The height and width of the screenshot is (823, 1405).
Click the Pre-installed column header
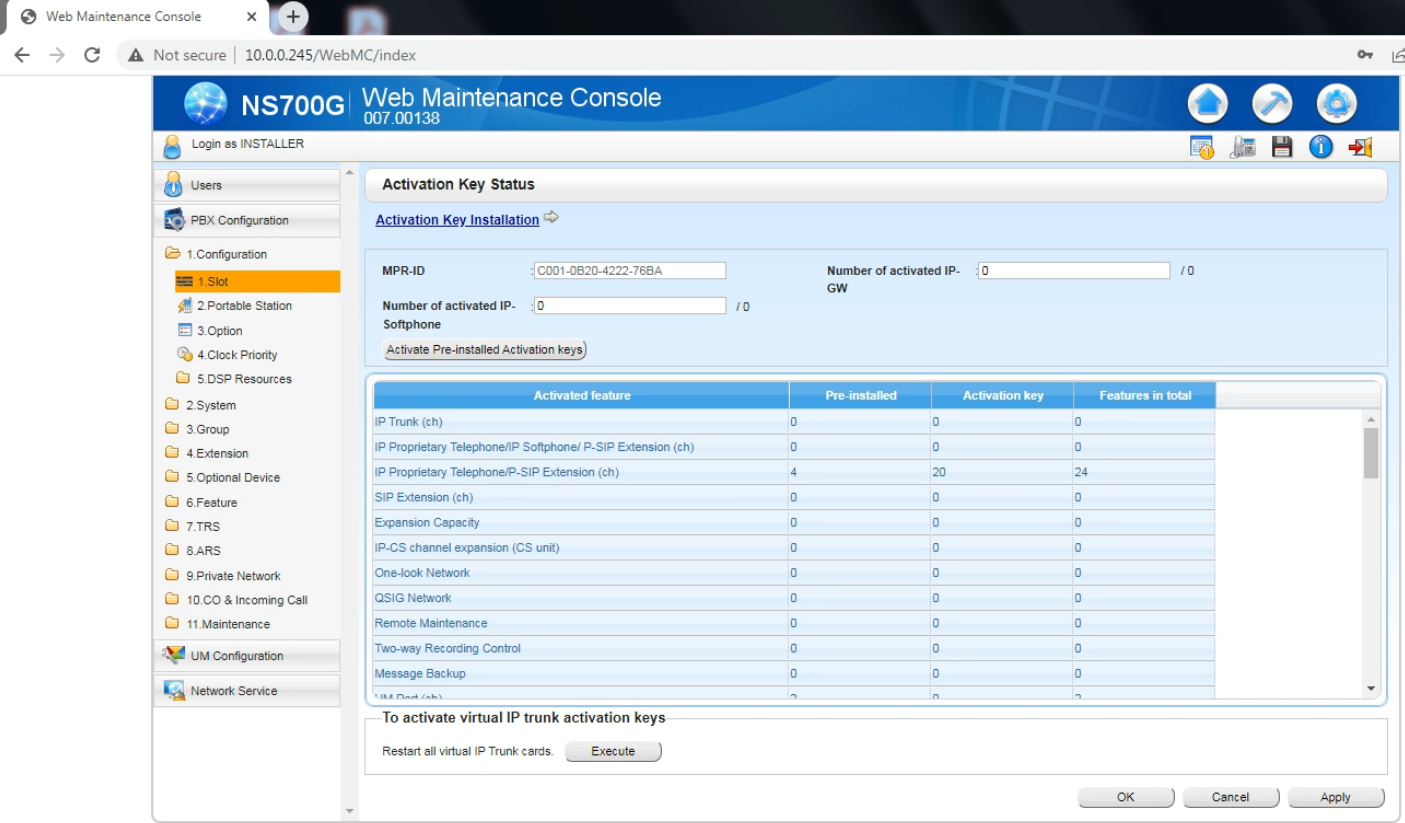pyautogui.click(x=861, y=395)
